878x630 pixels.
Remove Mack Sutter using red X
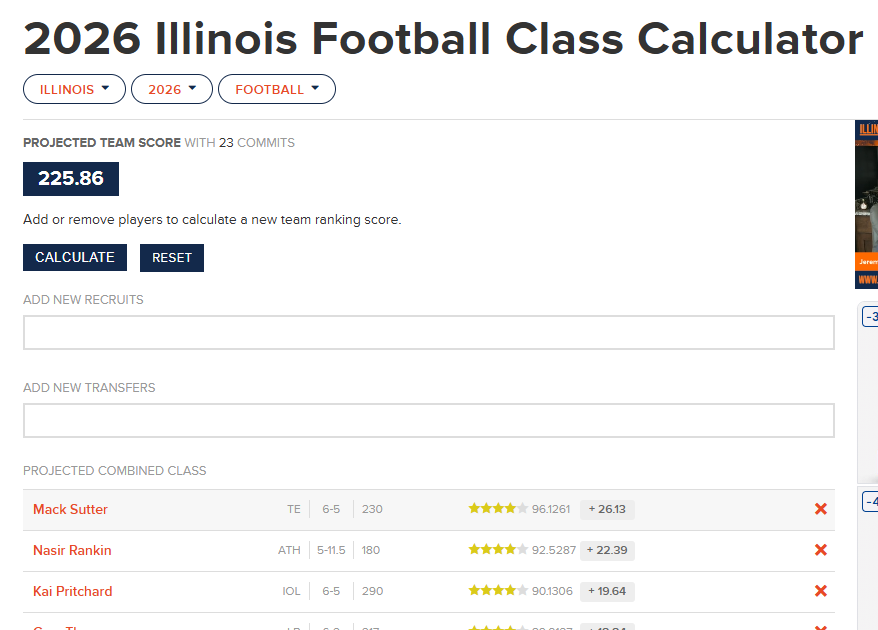point(821,509)
